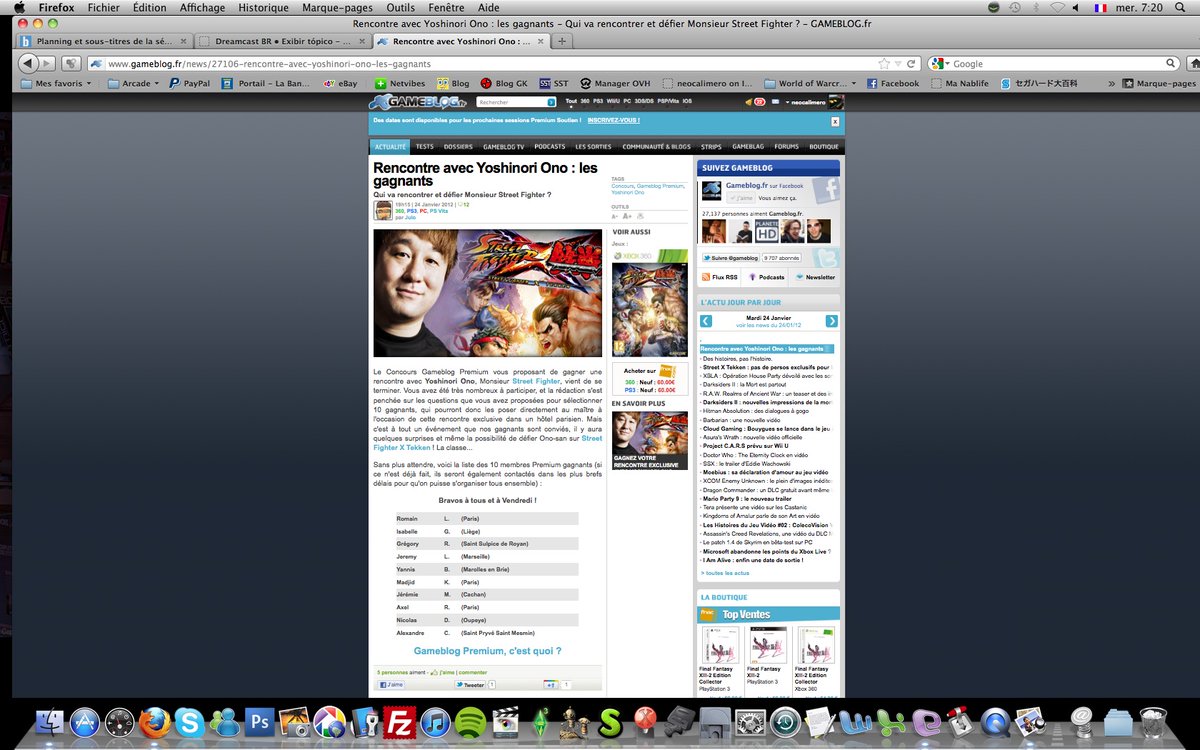Launch App Store from the dock
The image size is (1200, 750).
point(84,722)
